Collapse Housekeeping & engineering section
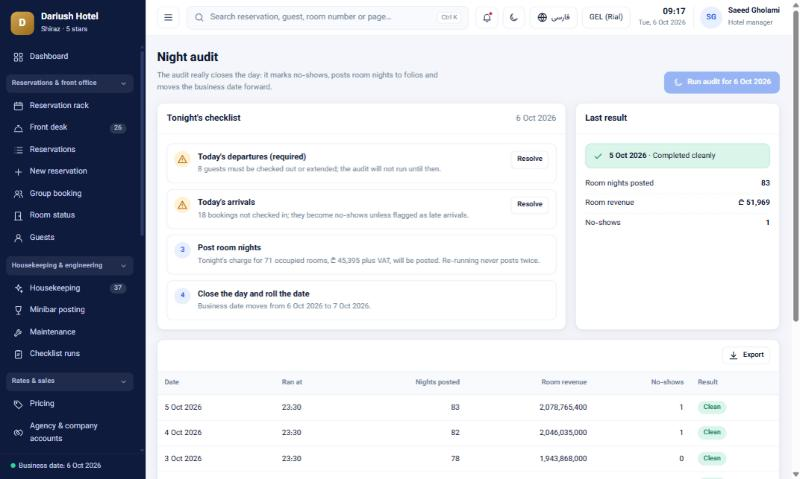 (x=69, y=266)
